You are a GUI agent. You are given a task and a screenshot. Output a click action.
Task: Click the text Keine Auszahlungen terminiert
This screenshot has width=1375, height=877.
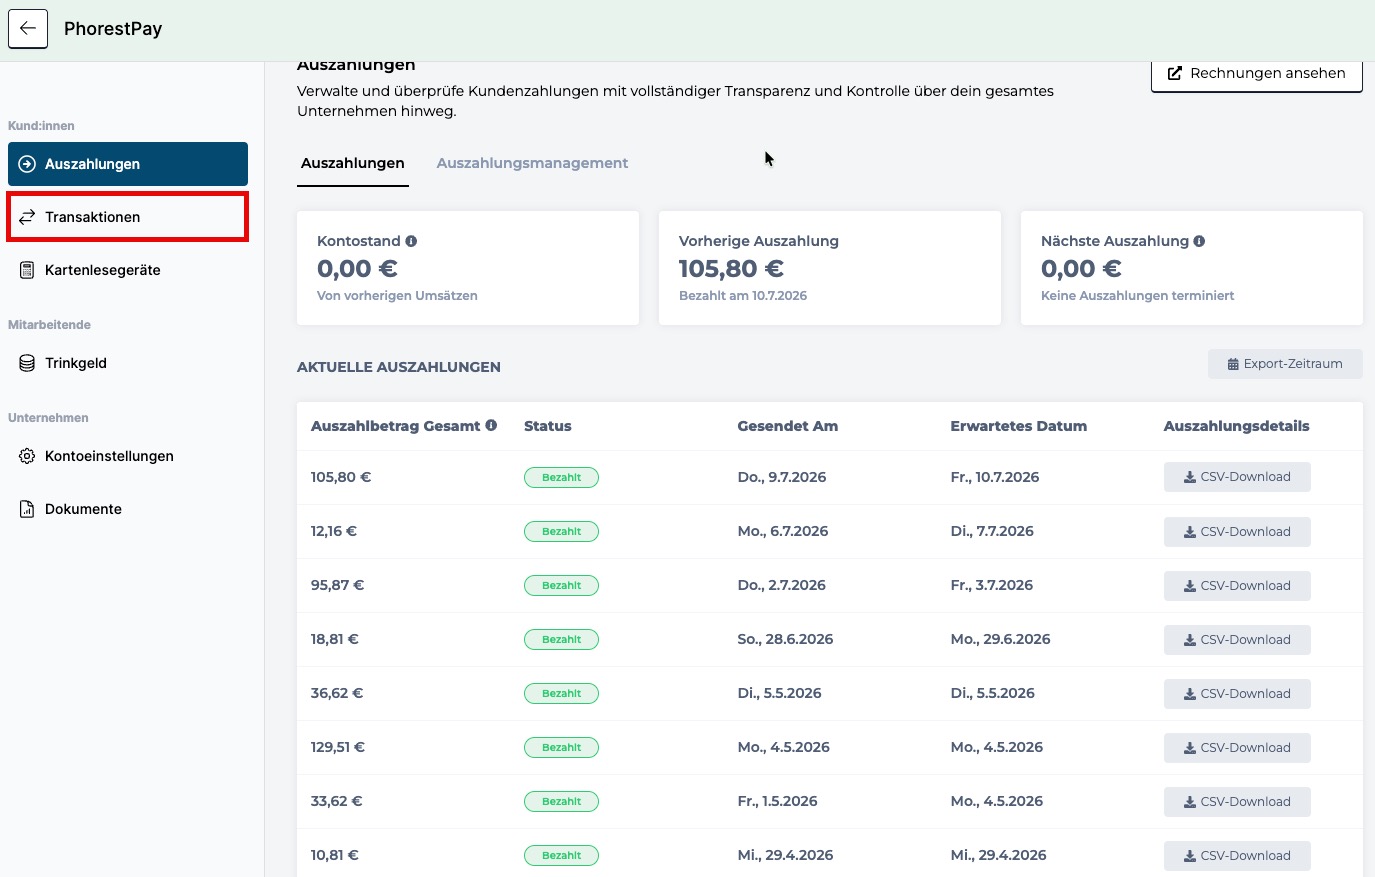click(x=1137, y=296)
